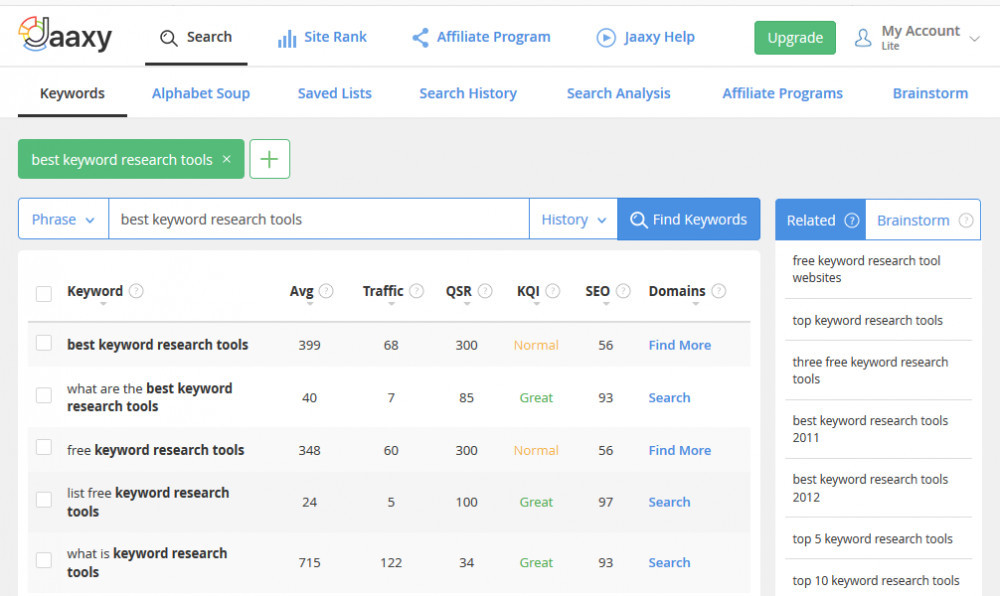Click related term 'best keyword research tools 2012'
This screenshot has height=596, width=1000.
(x=871, y=488)
